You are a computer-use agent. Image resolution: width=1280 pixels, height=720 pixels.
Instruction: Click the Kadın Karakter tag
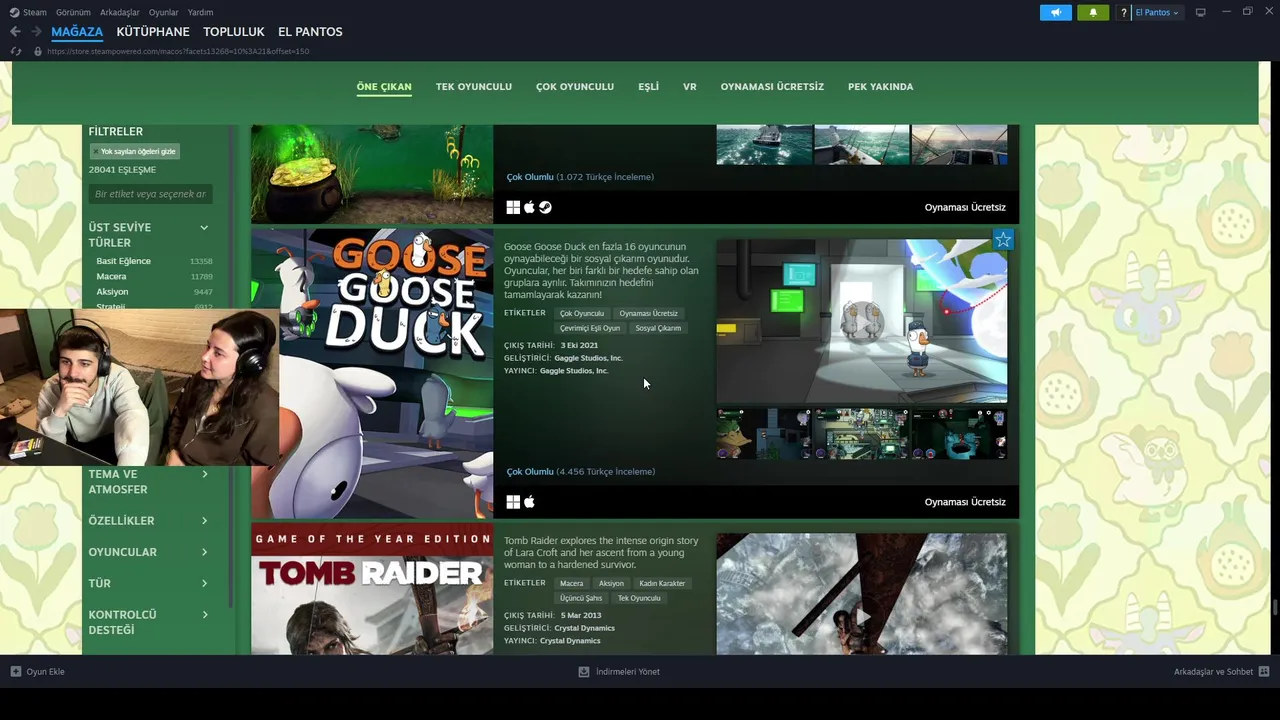pos(662,583)
